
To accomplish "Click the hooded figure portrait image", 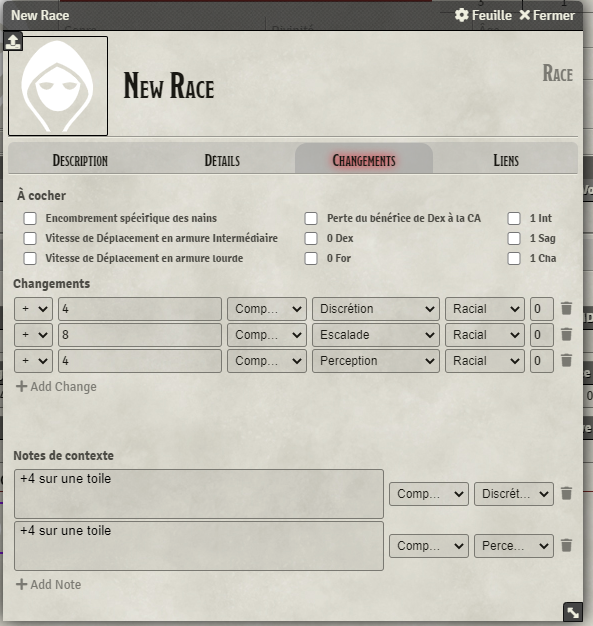I will (58, 86).
